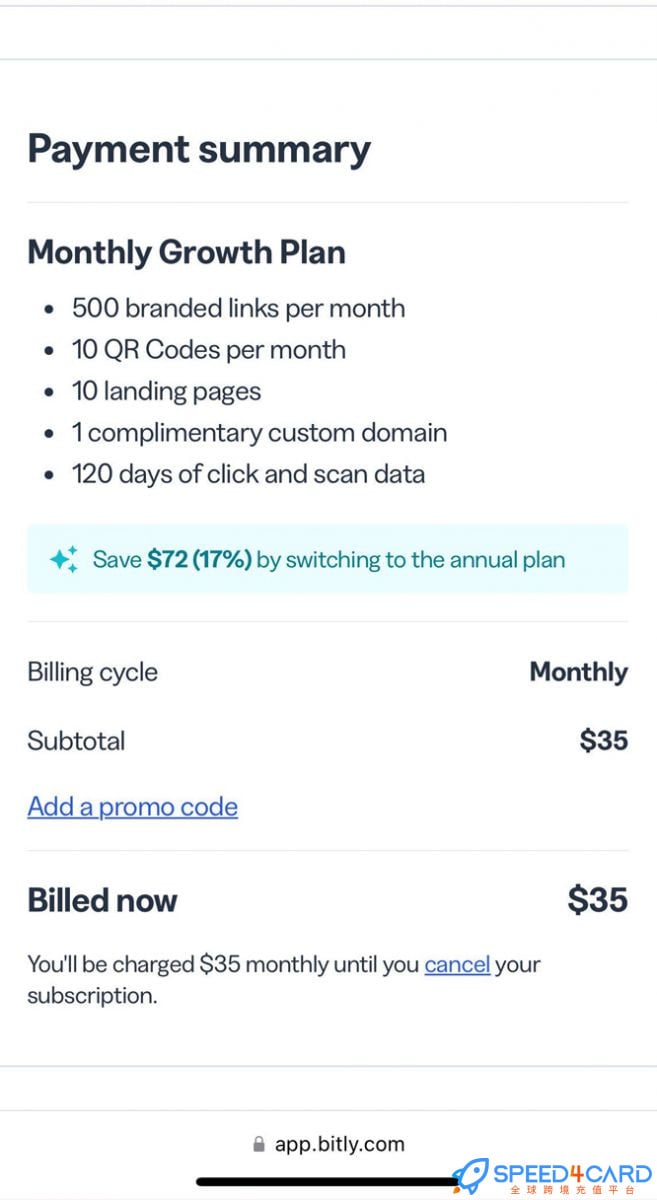Select the 10 QR Codes per month item
This screenshot has width=657, height=1200.
[x=209, y=350]
